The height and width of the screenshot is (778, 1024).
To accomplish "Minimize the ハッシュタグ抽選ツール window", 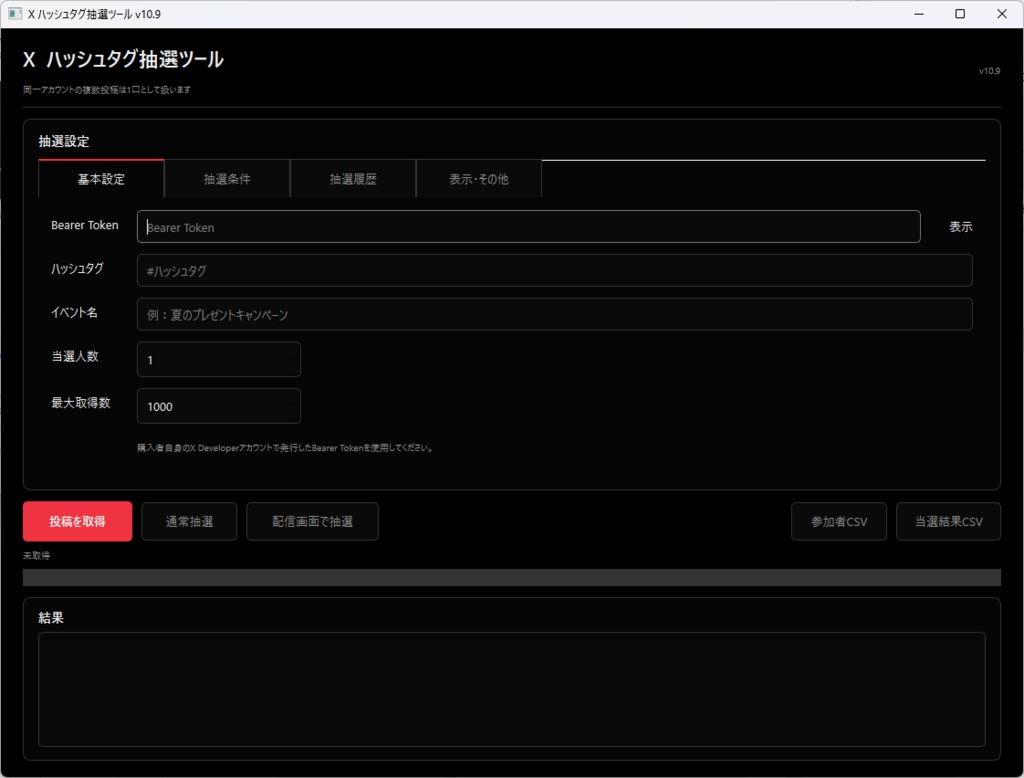I will click(x=919, y=14).
